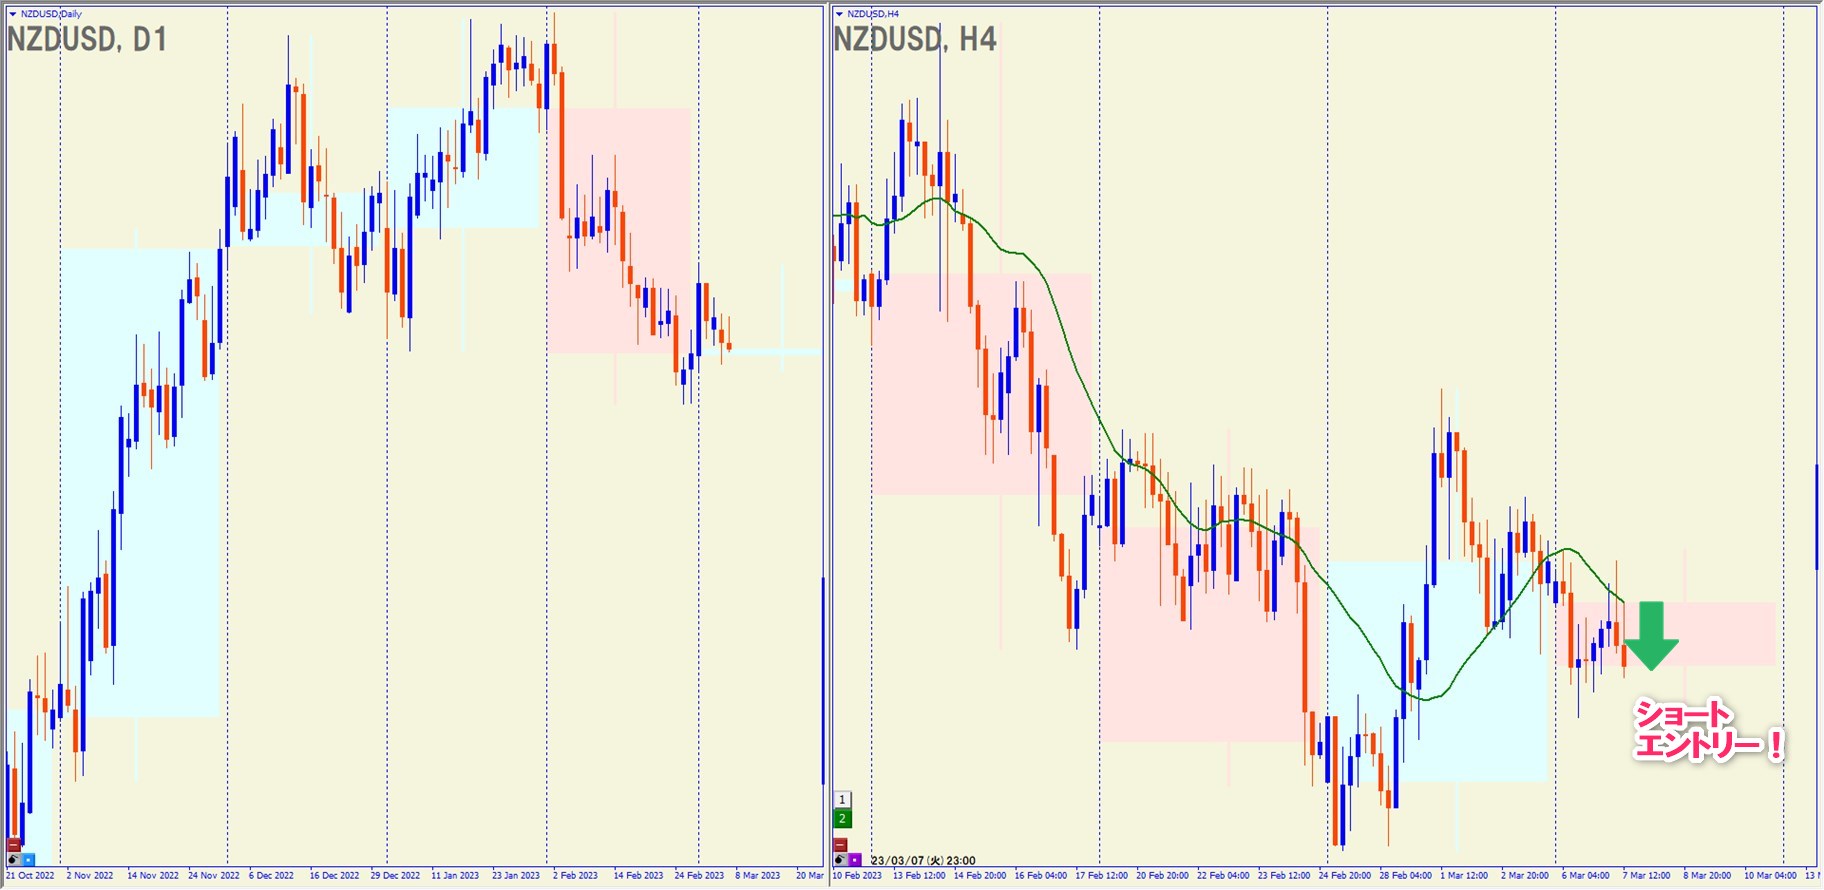This screenshot has width=1824, height=890.
Task: Expand the NZDUSD H4 chart dropdown arrow
Action: coord(839,14)
